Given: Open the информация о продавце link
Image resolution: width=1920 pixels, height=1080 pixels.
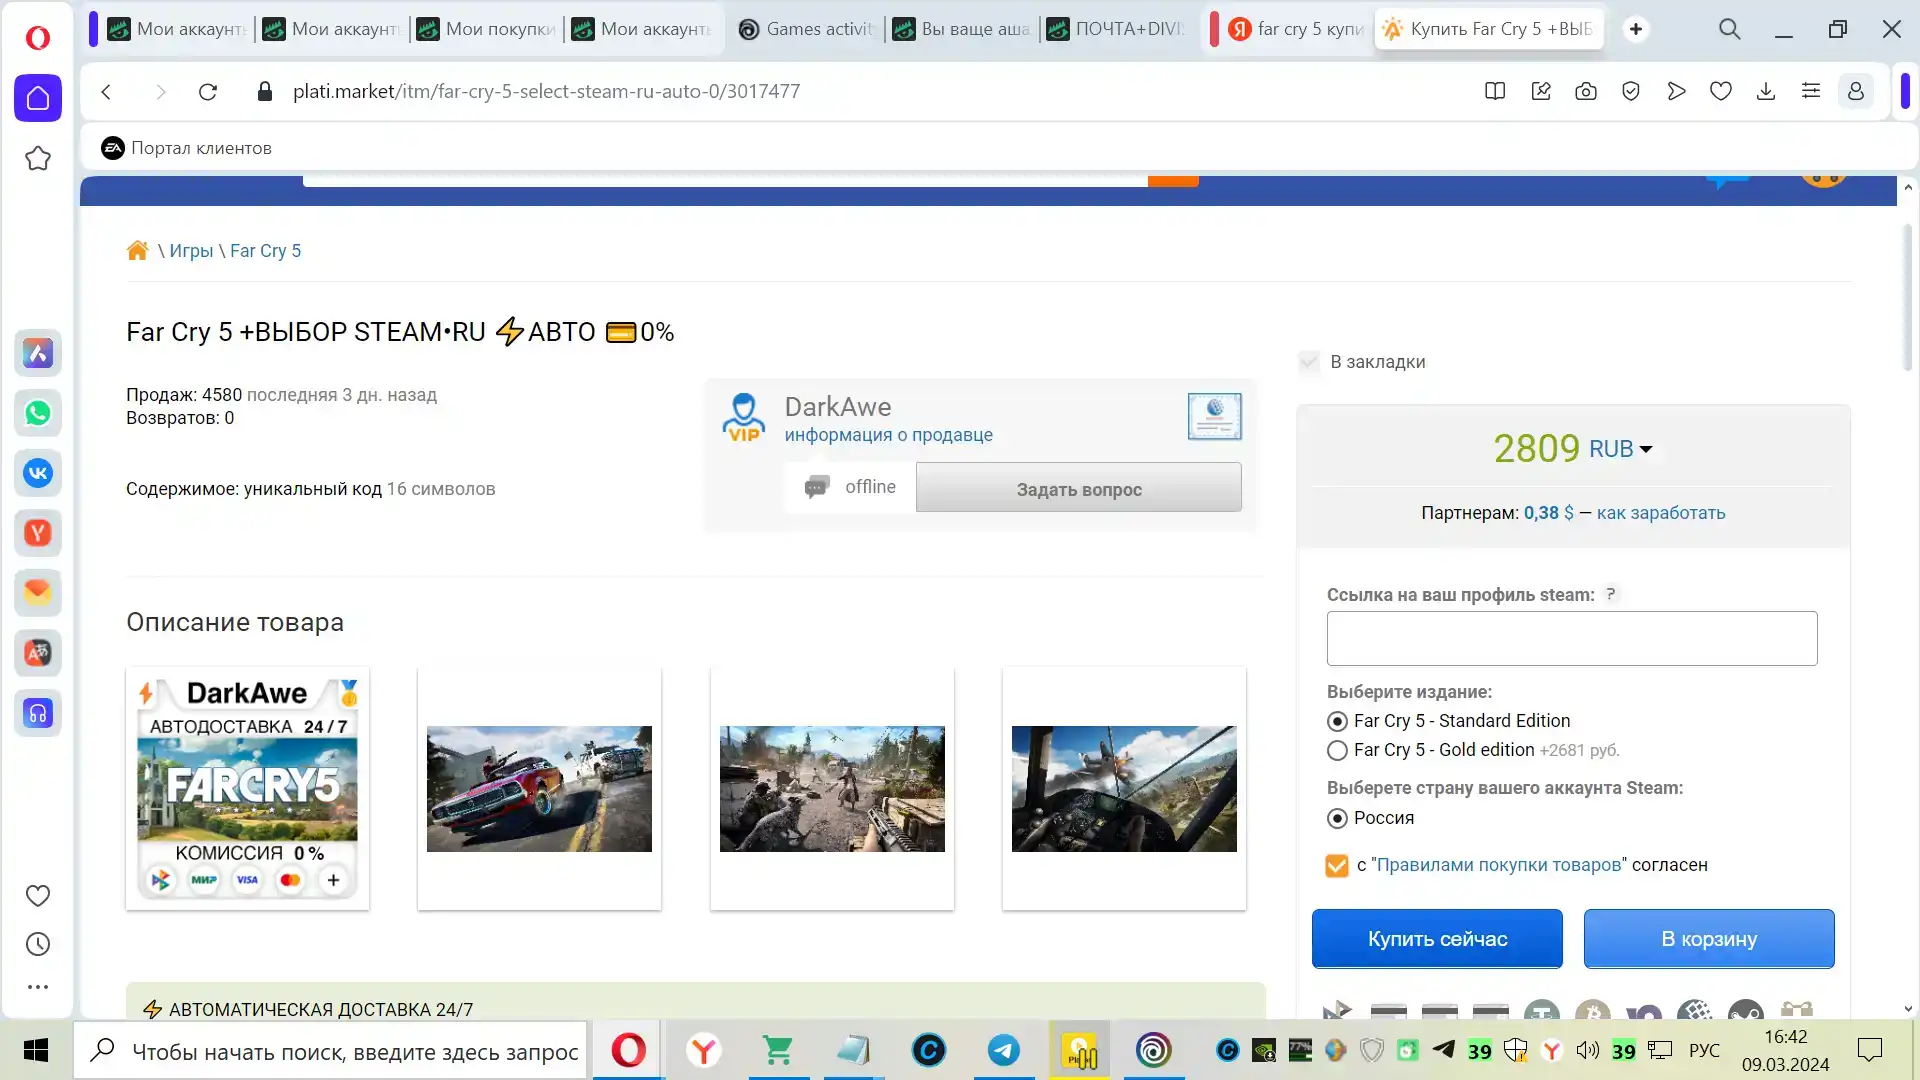Looking at the screenshot, I should pos(888,435).
